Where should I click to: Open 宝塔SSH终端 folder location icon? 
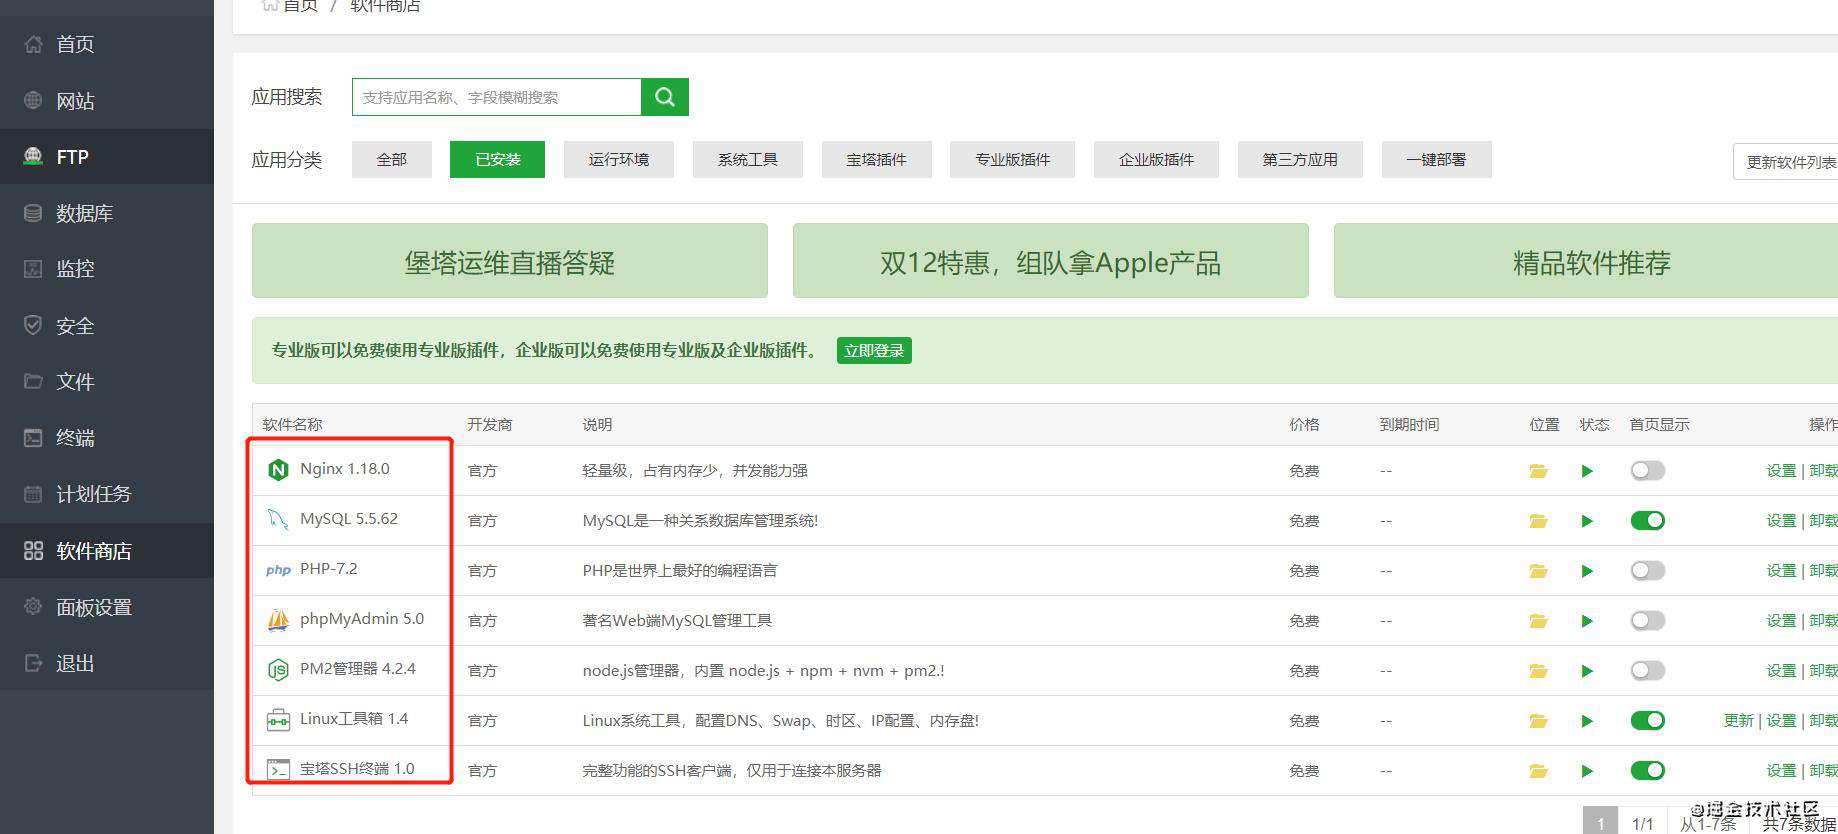pyautogui.click(x=1538, y=771)
